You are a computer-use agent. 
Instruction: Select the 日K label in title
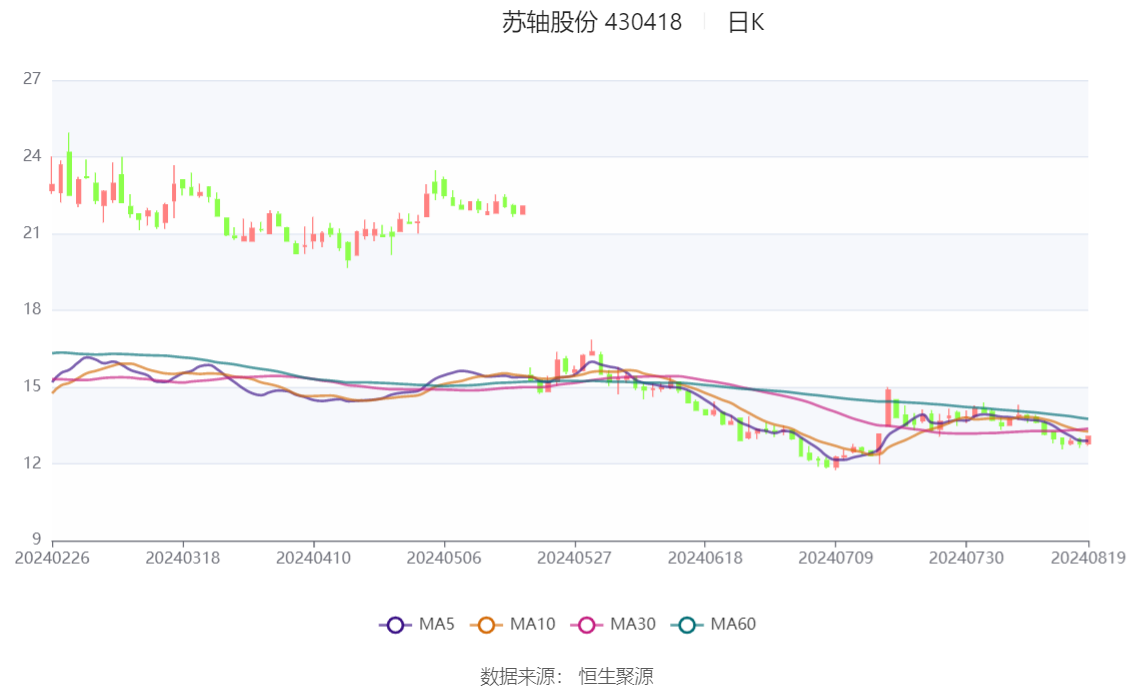(x=746, y=22)
